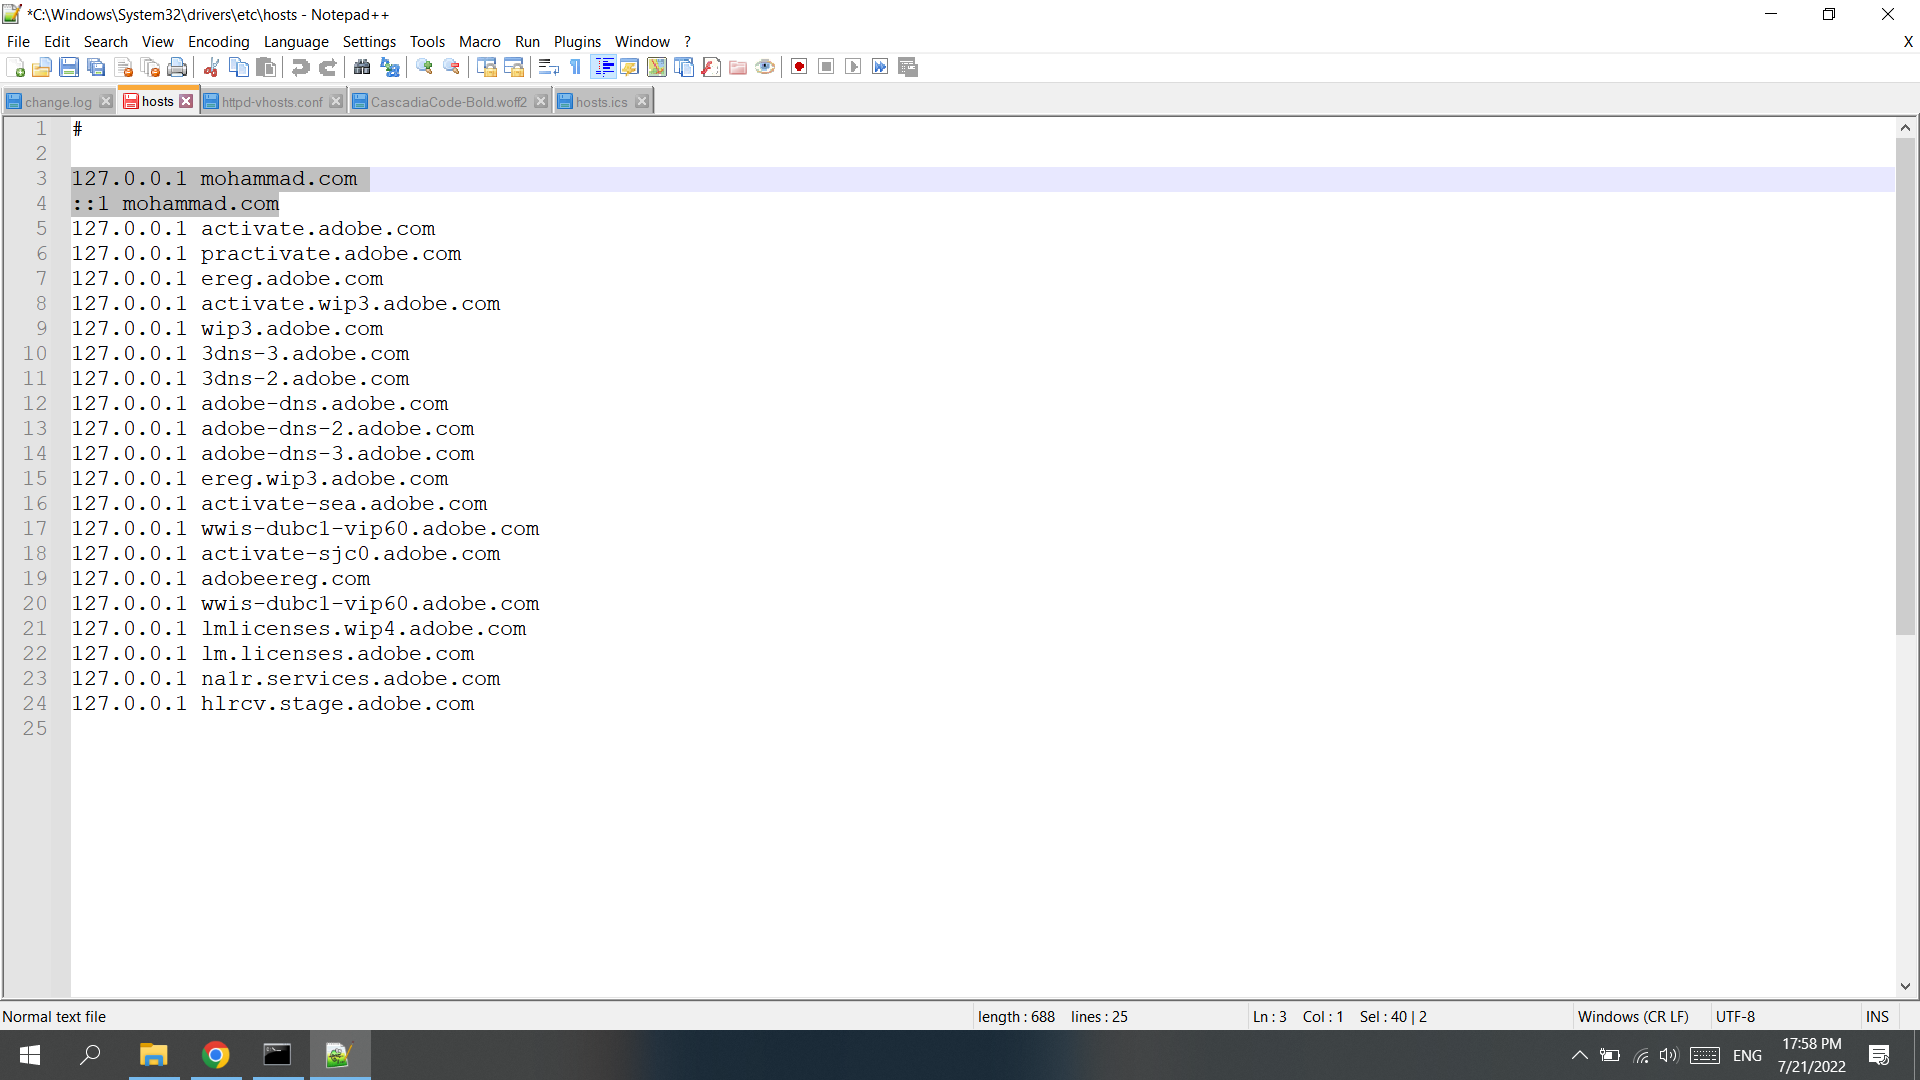The height and width of the screenshot is (1080, 1920).
Task: Click the Playback macro icon
Action: pos(853,67)
